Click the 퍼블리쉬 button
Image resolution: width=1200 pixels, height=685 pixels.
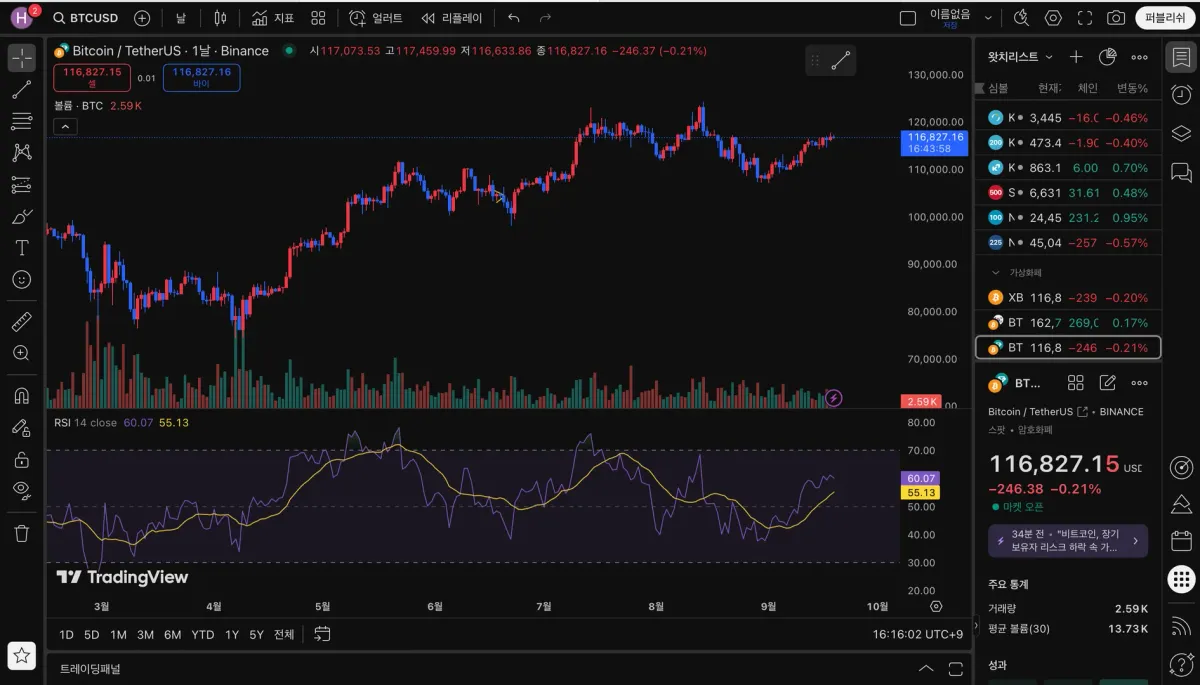coord(1165,18)
